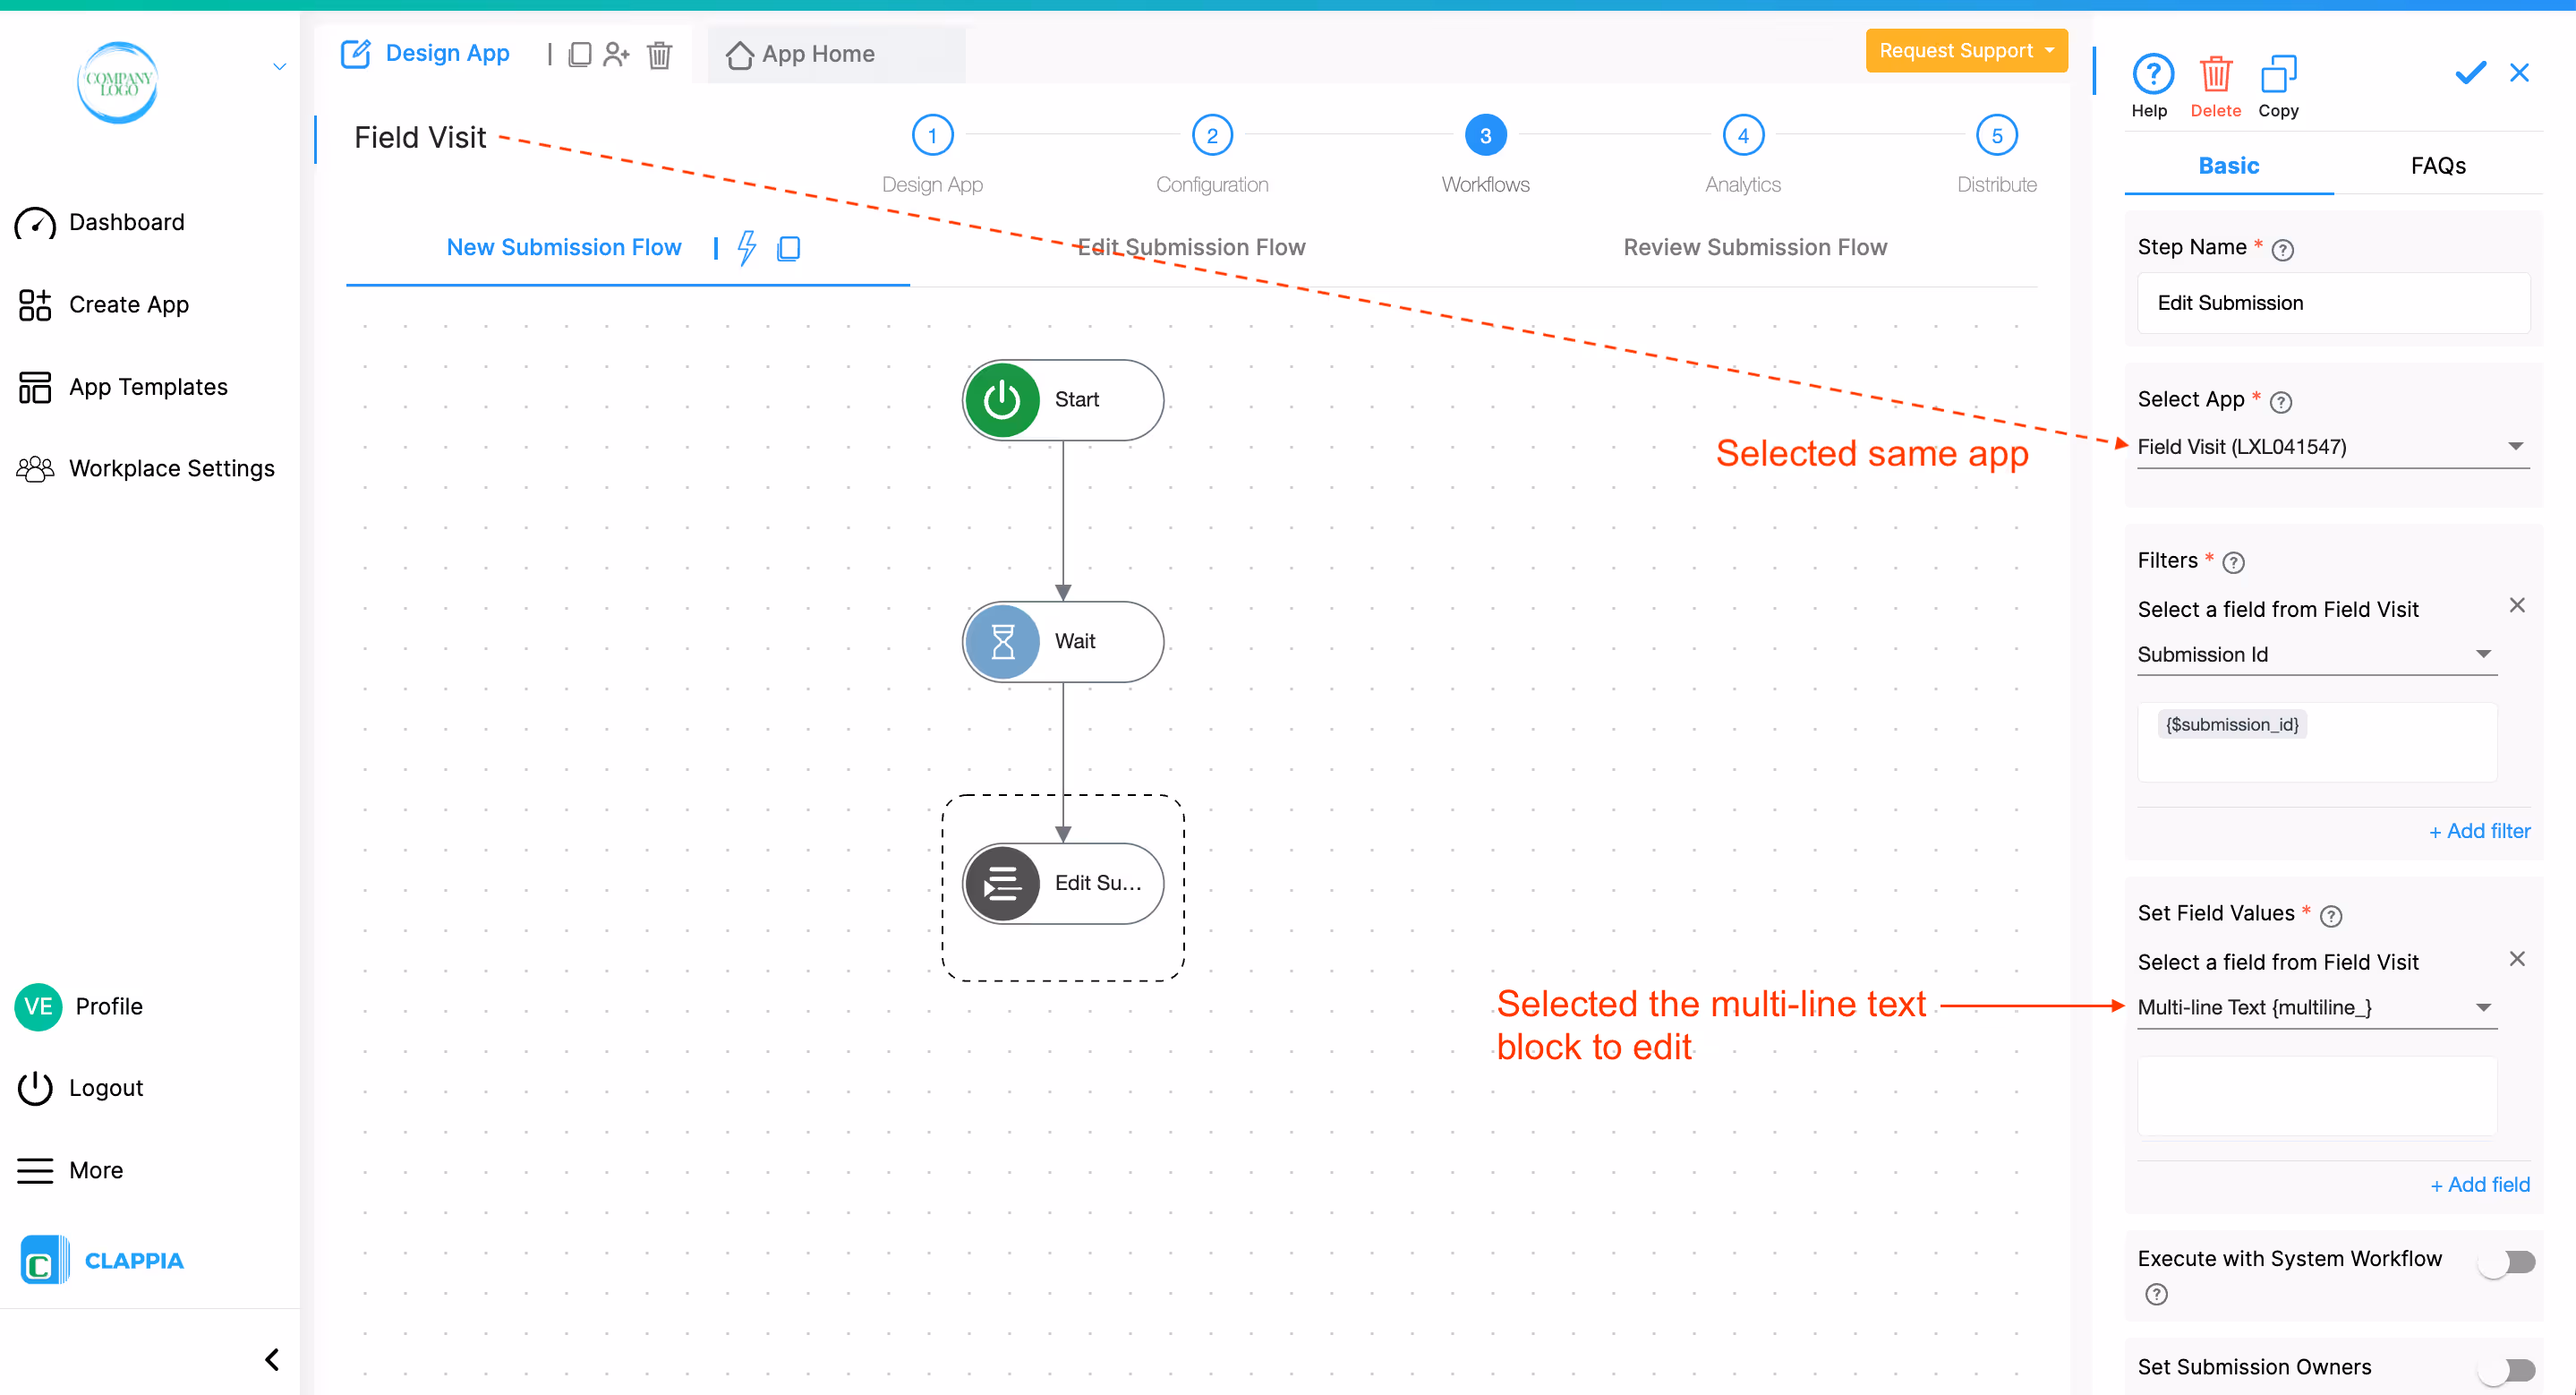The width and height of the screenshot is (2576, 1395).
Task: Click the add user icon in top toolbar
Action: tap(616, 54)
